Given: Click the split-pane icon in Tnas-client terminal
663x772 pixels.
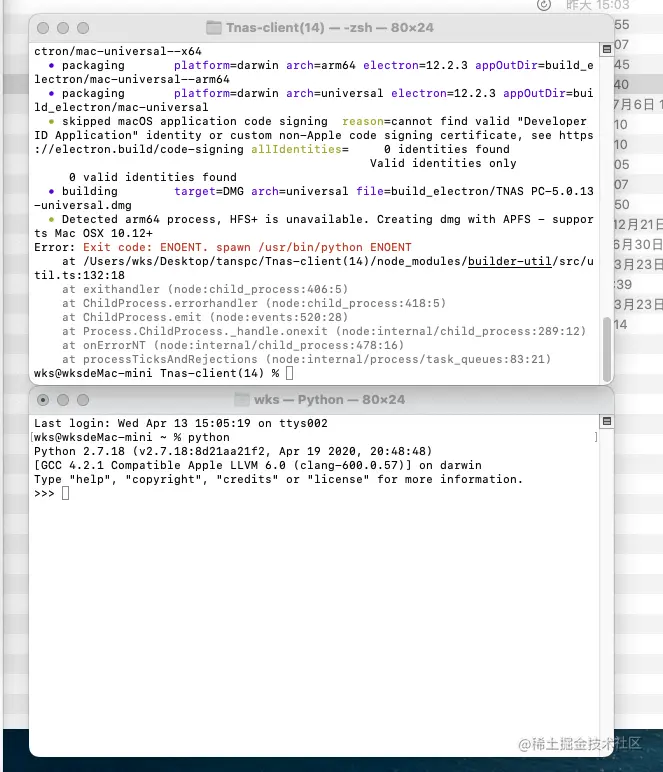Looking at the screenshot, I should tap(606, 49).
